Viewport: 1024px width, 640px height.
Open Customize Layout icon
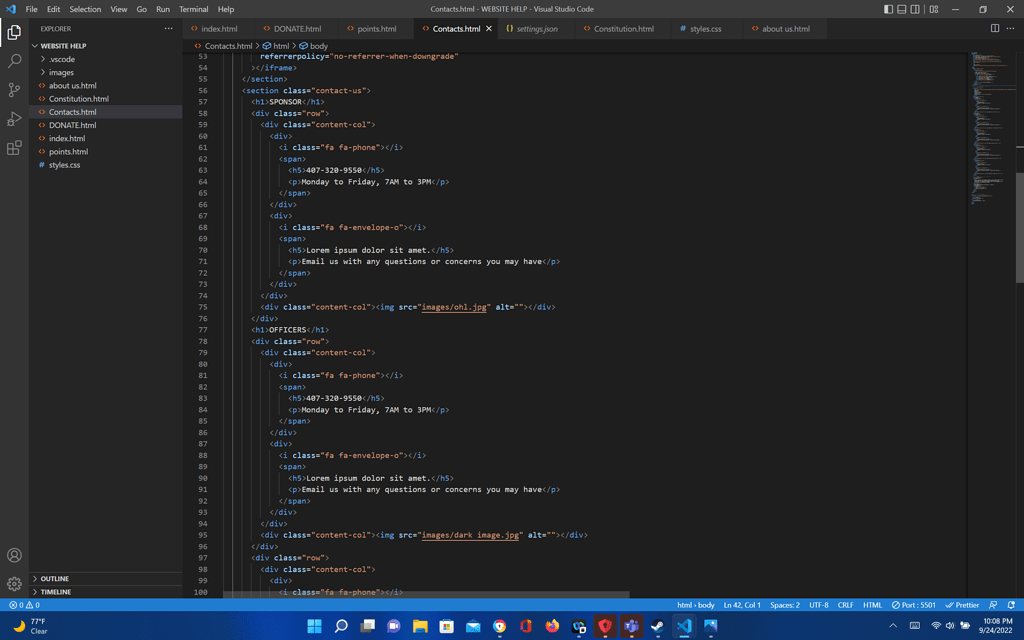coord(934,9)
